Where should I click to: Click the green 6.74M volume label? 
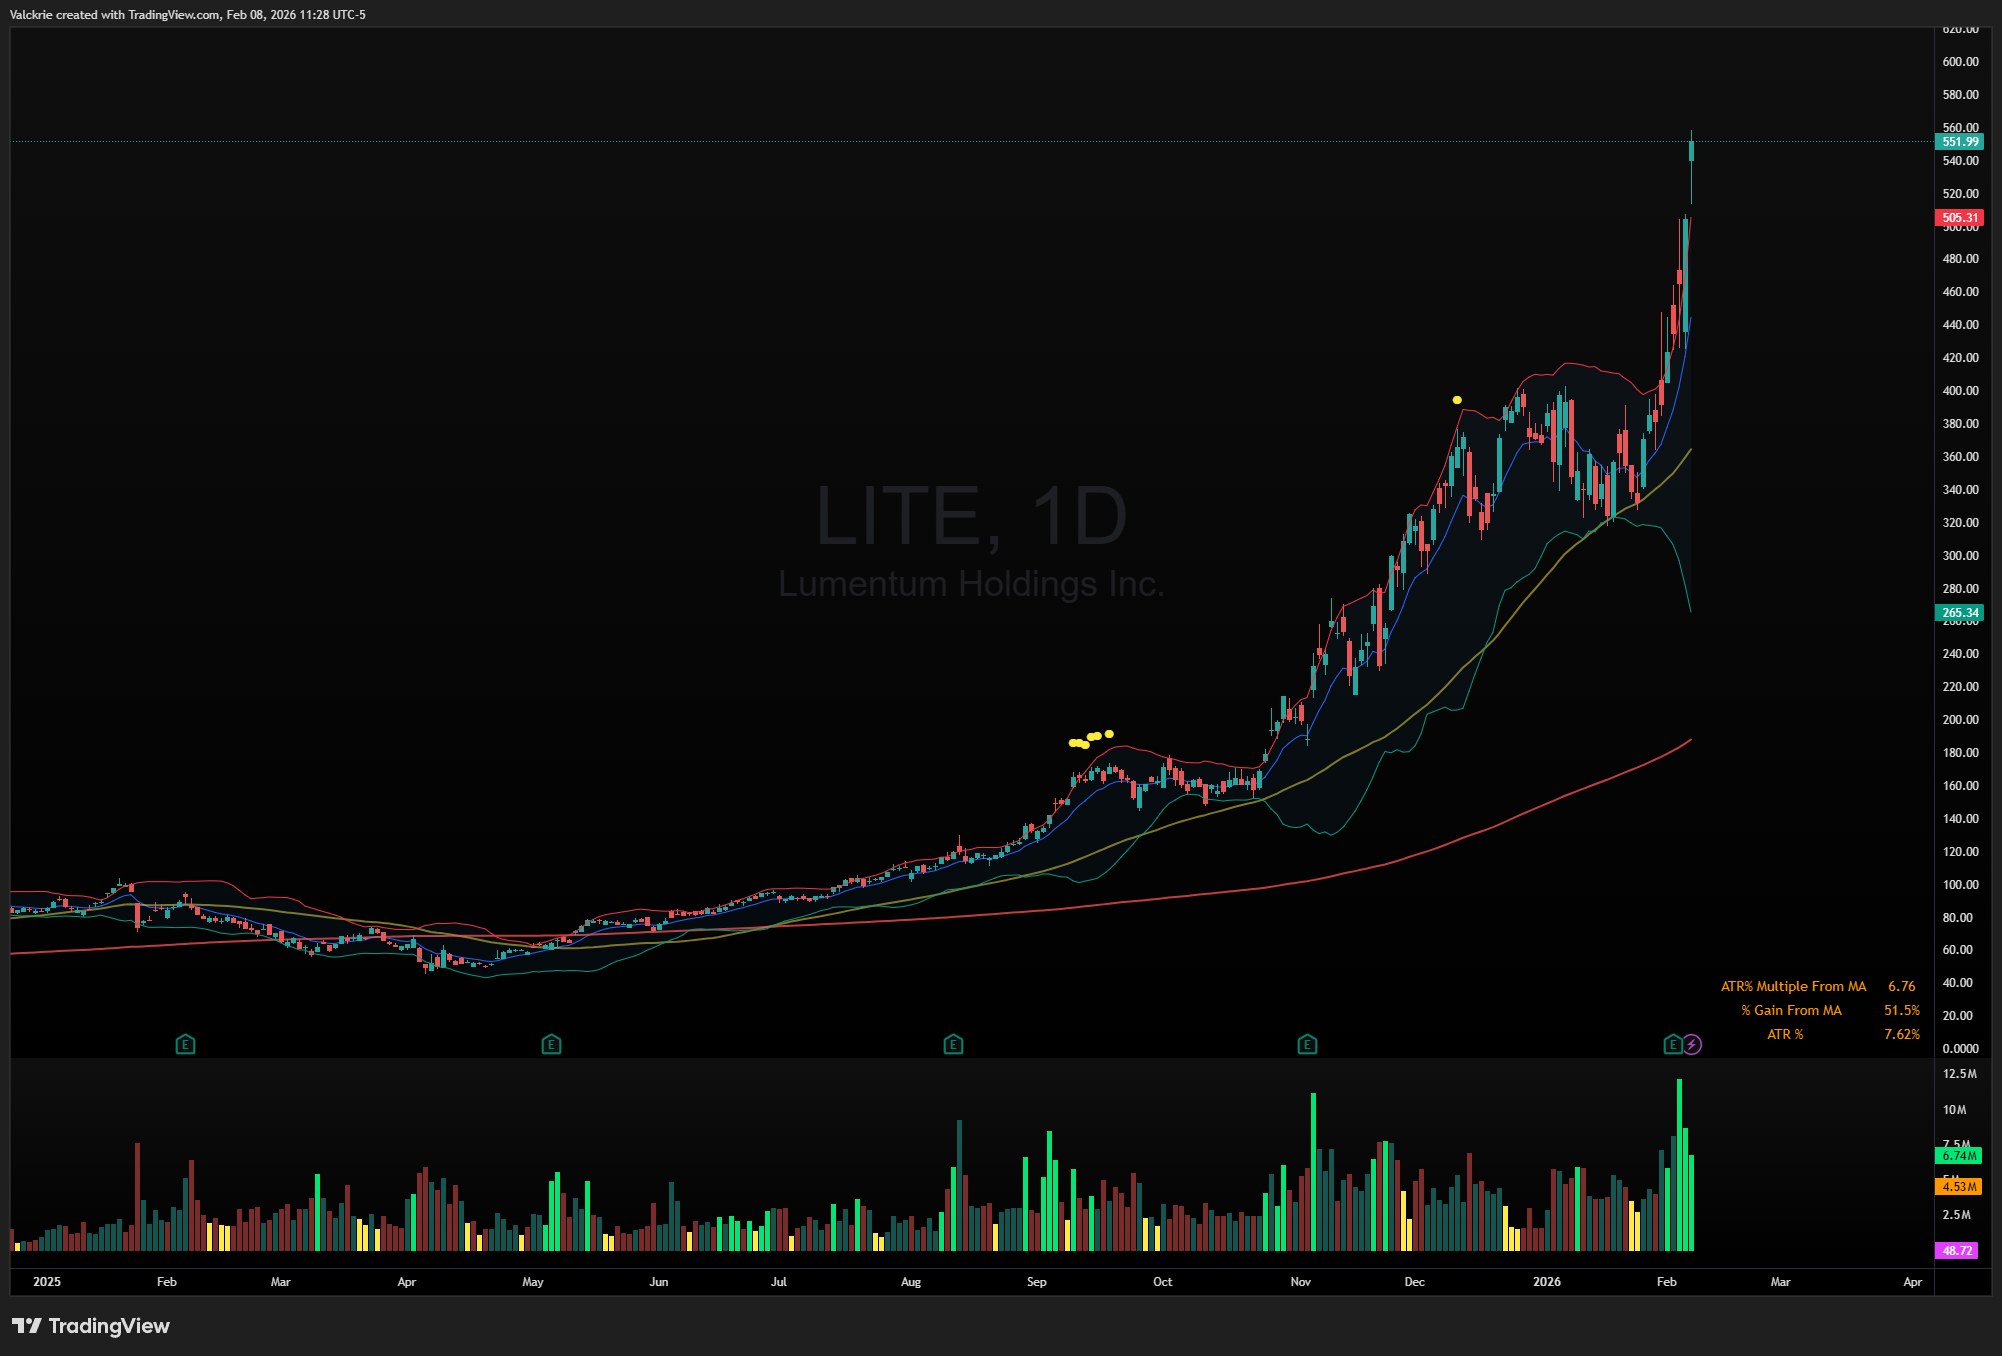tap(1959, 1156)
